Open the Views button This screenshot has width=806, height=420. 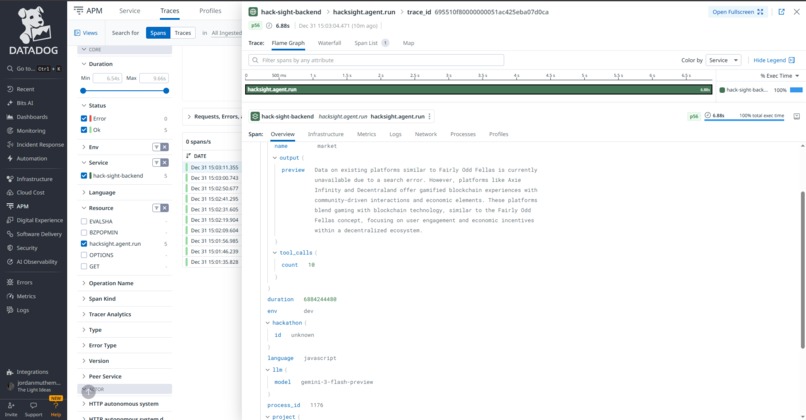pyautogui.click(x=86, y=33)
